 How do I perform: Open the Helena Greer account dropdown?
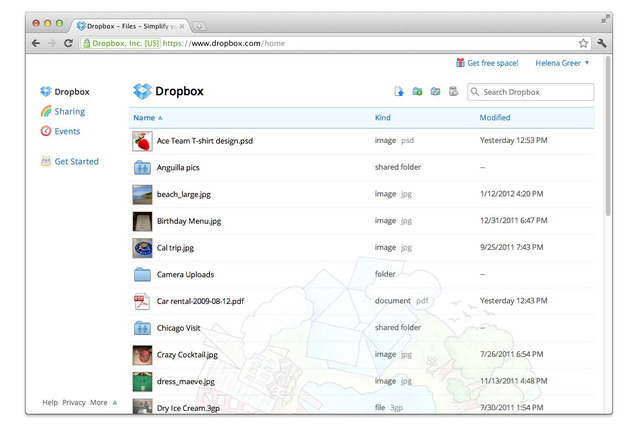pos(562,63)
